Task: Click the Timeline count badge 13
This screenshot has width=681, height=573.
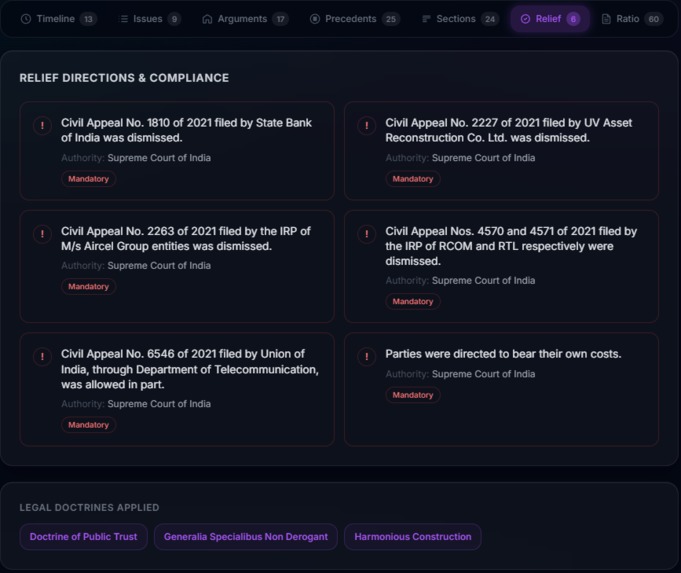Action: point(88,19)
